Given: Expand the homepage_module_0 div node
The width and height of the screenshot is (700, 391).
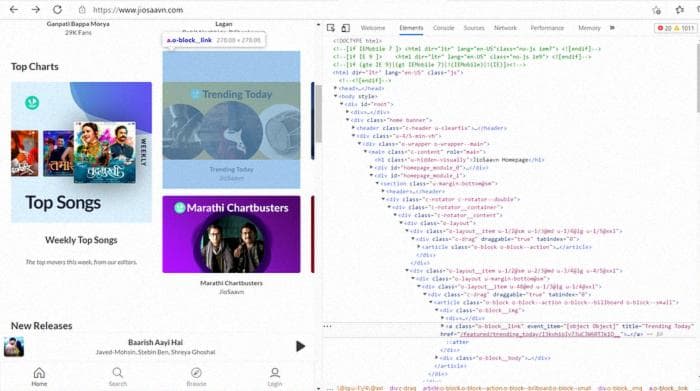Looking at the screenshot, I should (x=371, y=167).
